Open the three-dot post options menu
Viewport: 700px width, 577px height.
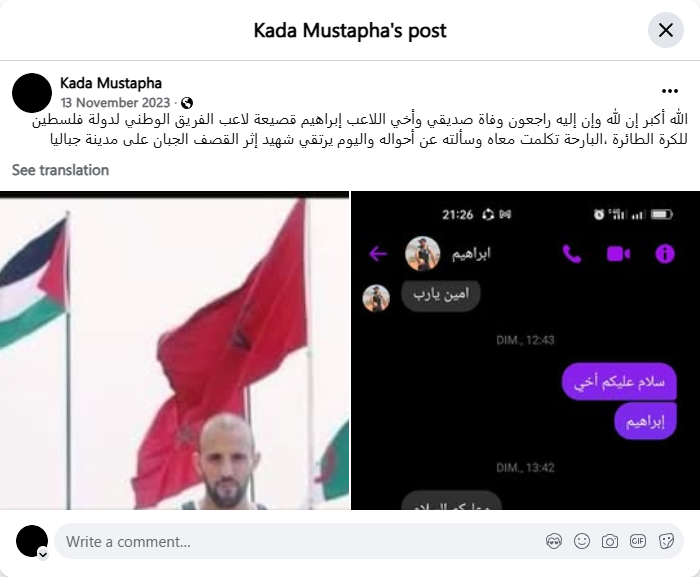tap(670, 91)
